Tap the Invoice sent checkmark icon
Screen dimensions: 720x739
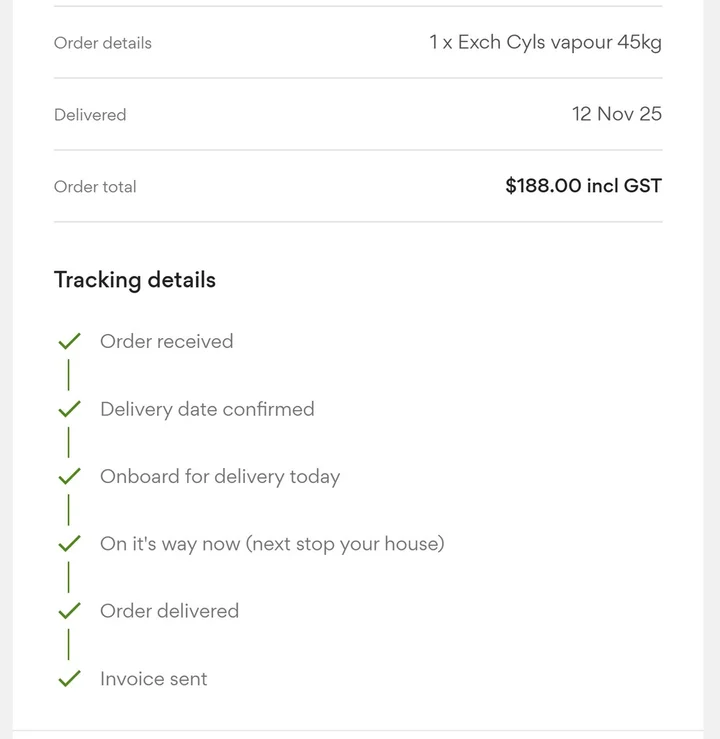[69, 679]
